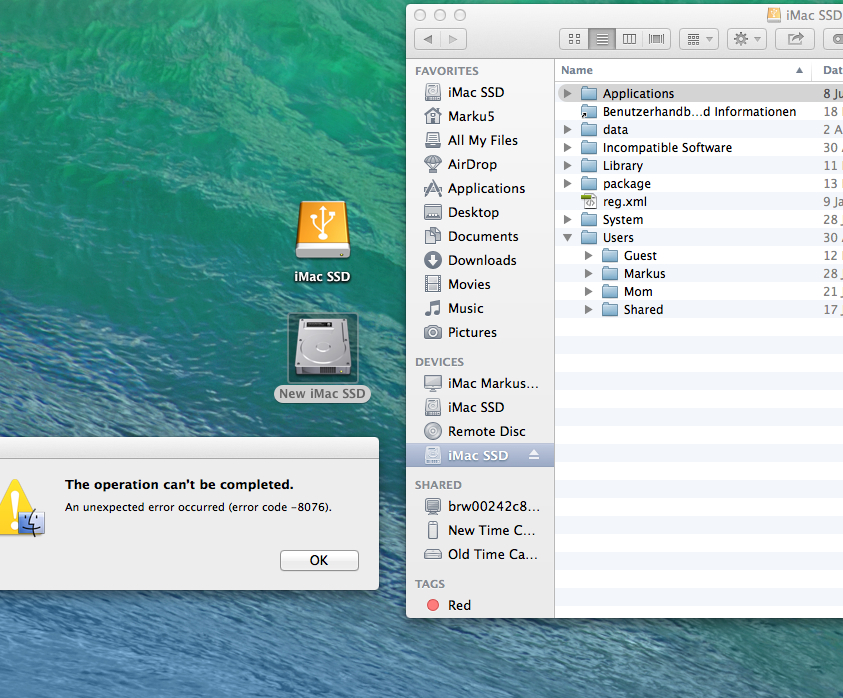Select highlighted iMac SSD device in sidebar
The height and width of the screenshot is (698, 843).
click(480, 455)
